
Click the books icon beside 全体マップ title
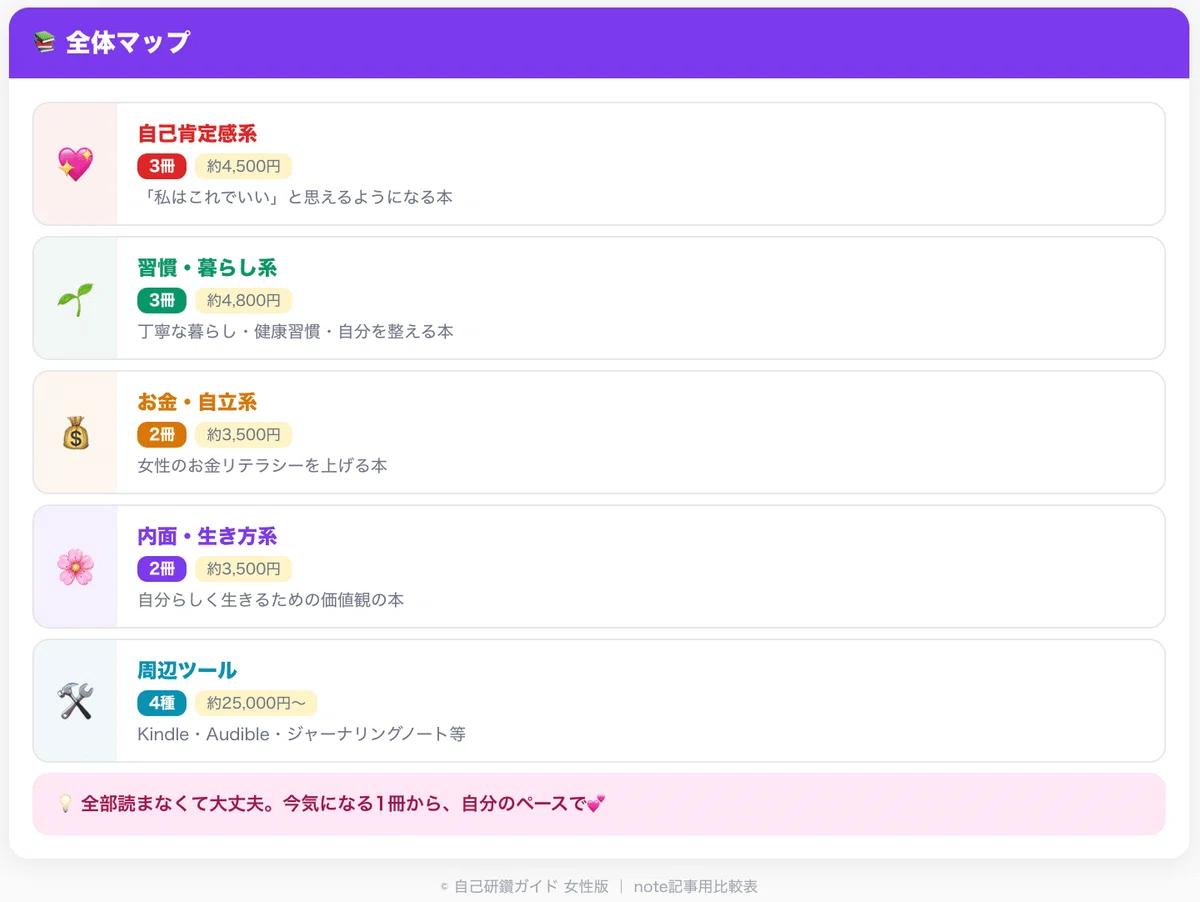44,42
